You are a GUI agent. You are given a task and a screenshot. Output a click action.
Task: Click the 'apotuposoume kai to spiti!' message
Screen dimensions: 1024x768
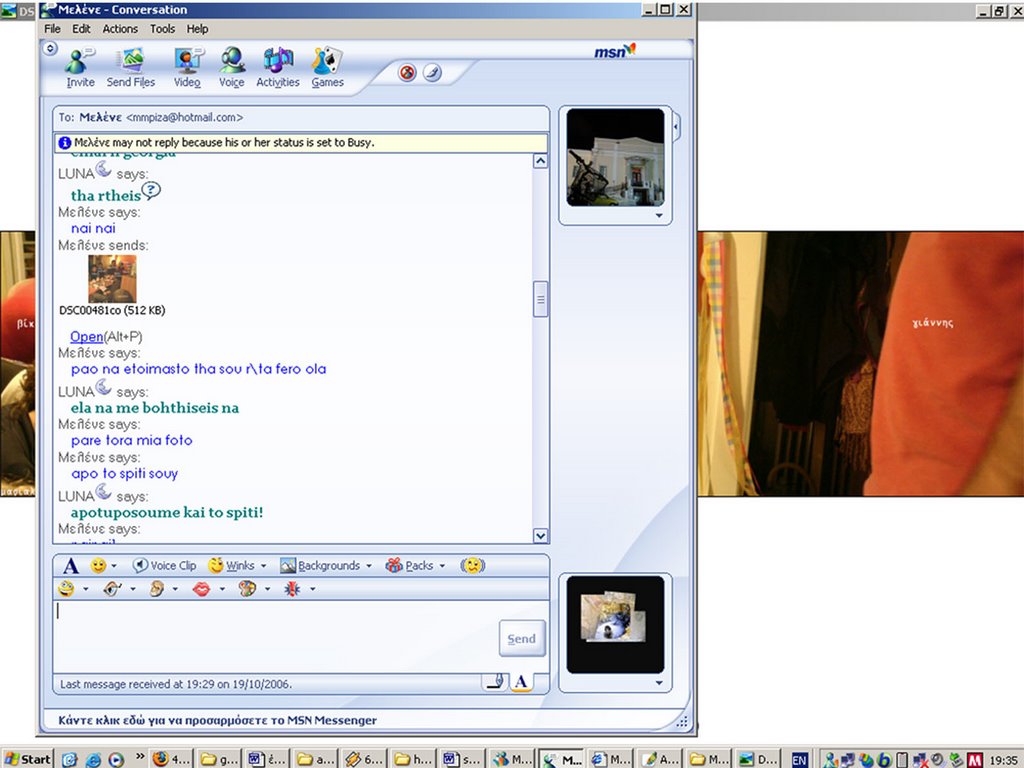[167, 512]
